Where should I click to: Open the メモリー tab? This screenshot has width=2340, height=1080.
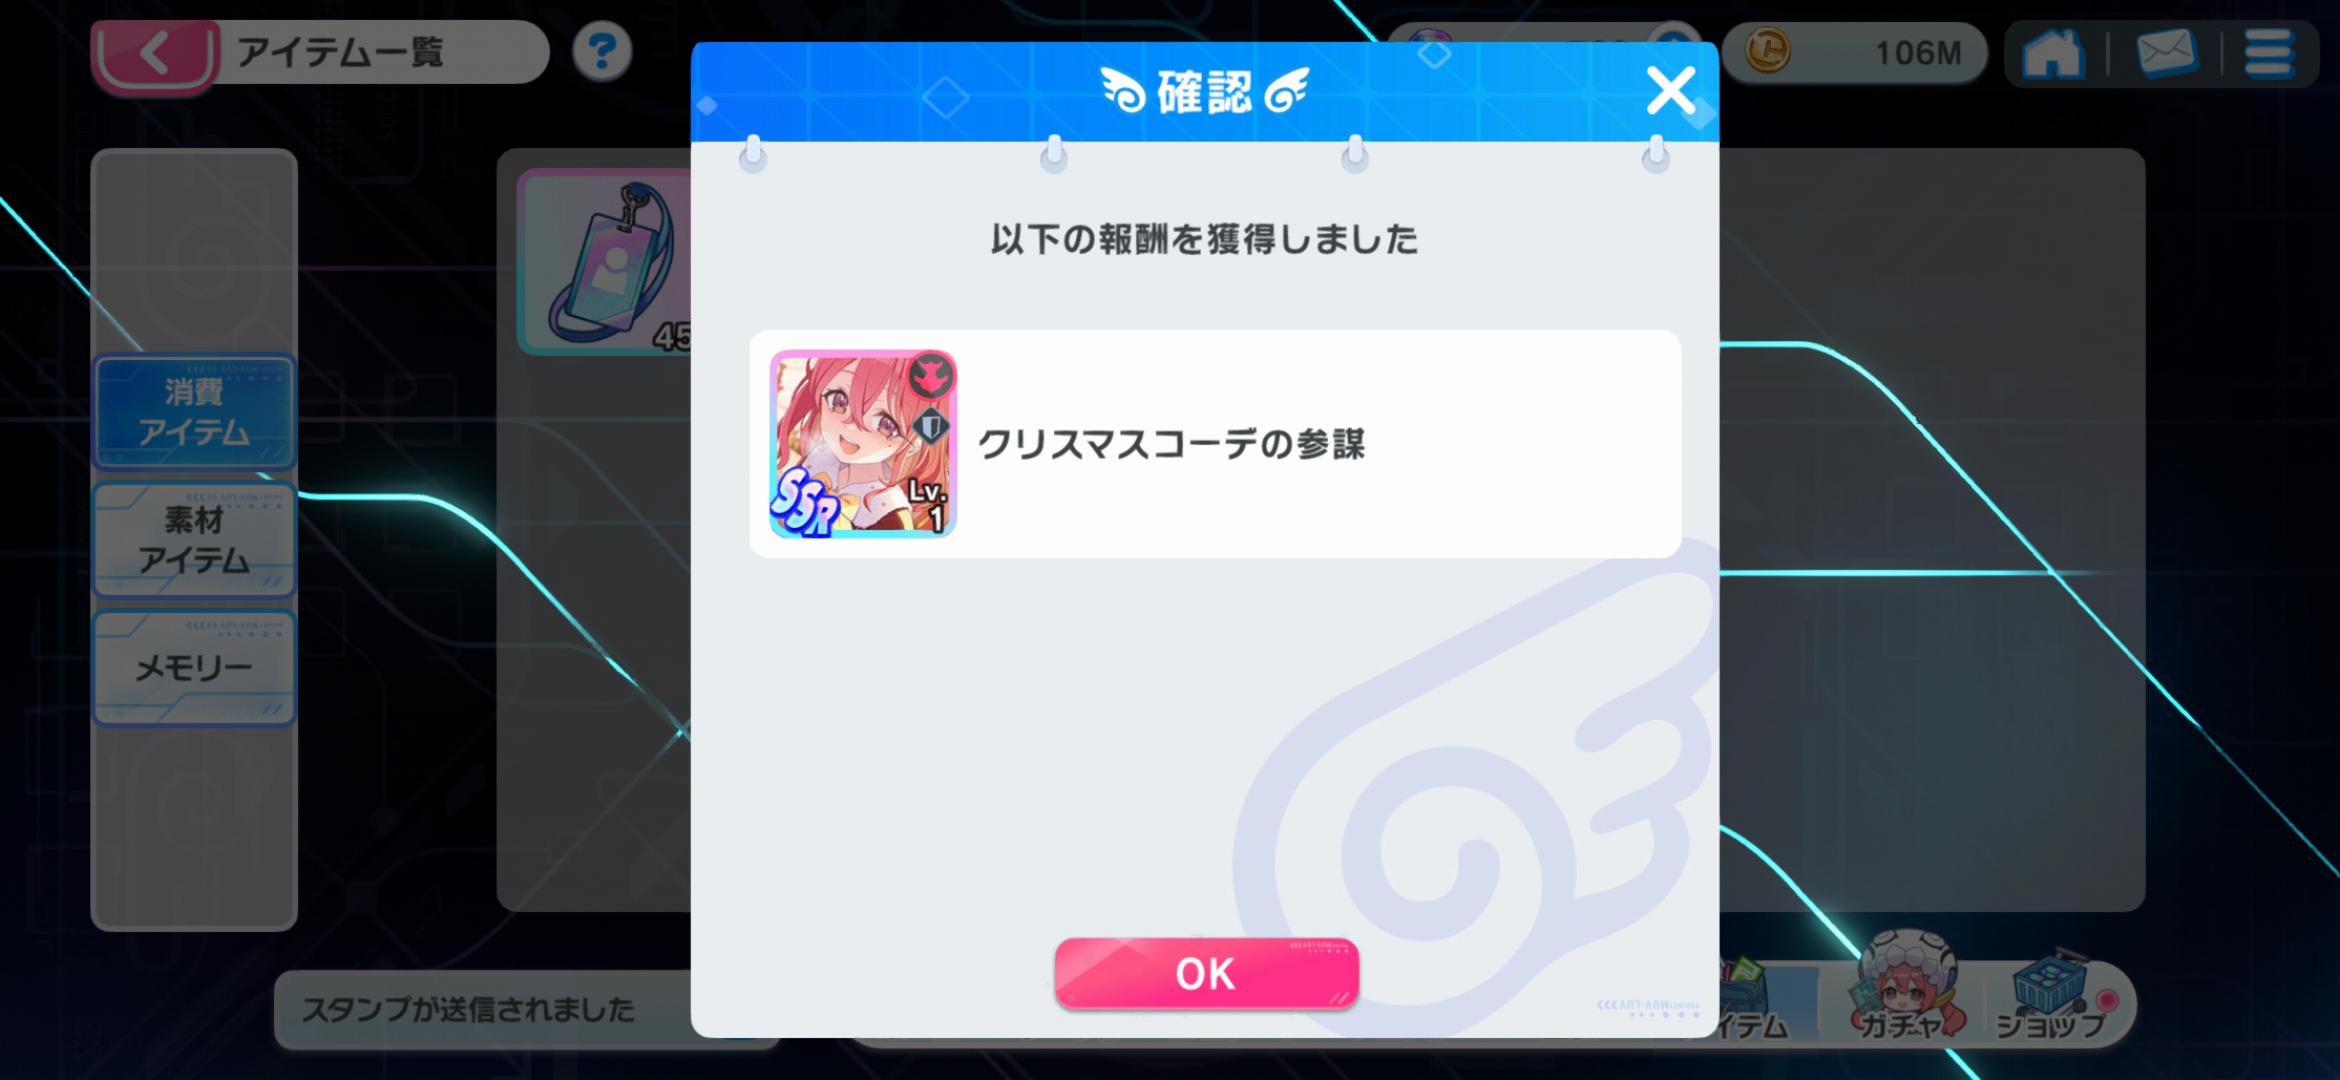[x=194, y=667]
